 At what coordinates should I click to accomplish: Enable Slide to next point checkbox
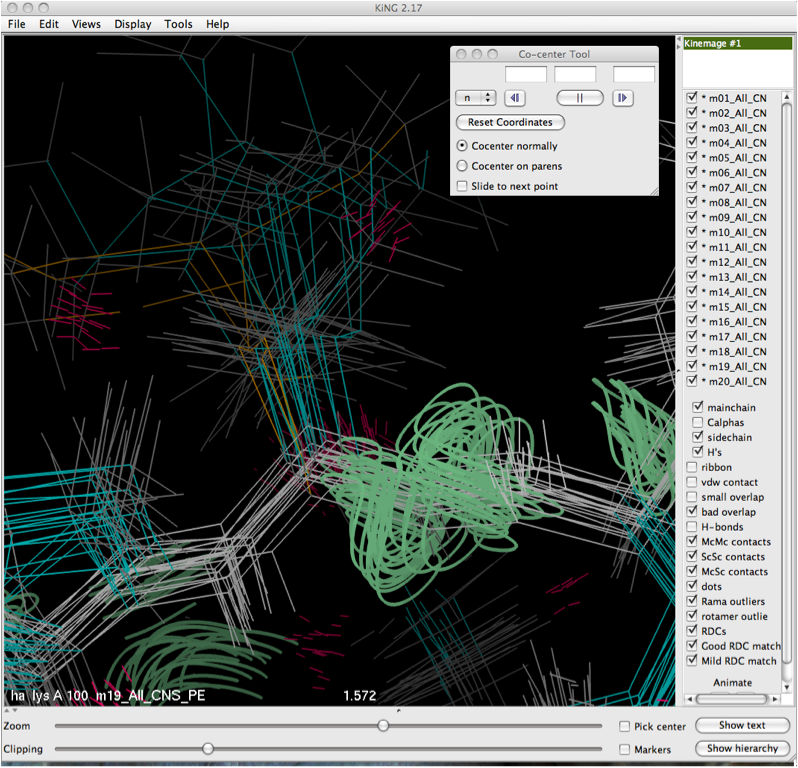[462, 186]
